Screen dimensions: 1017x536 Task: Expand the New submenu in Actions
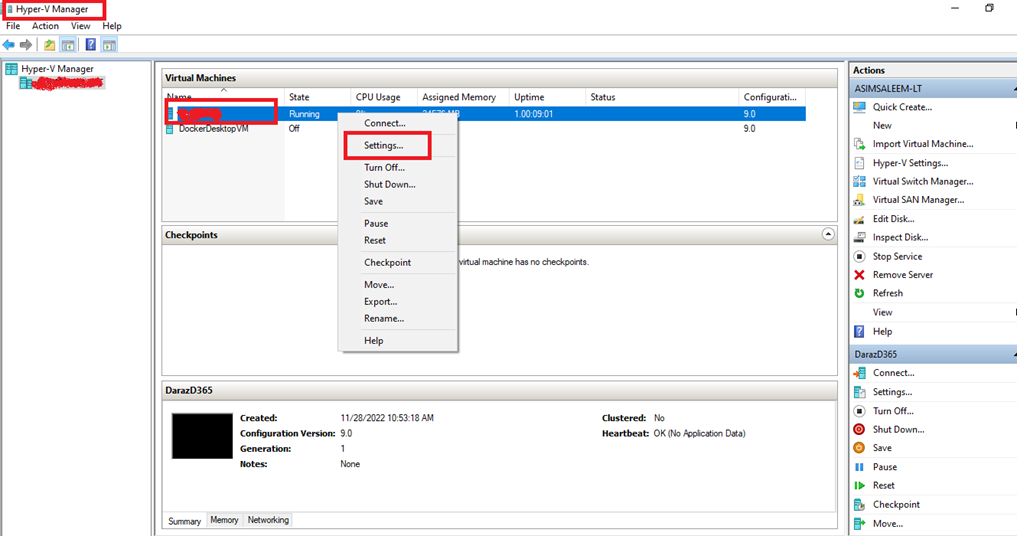tap(1014, 125)
